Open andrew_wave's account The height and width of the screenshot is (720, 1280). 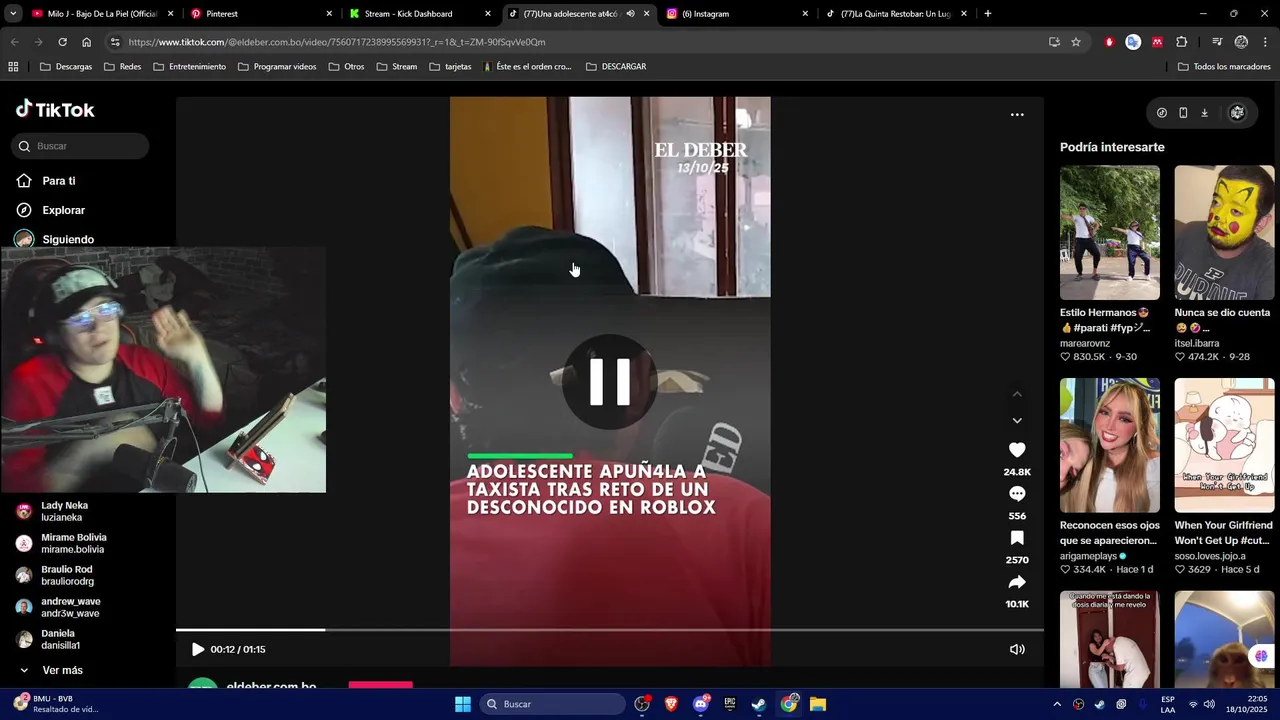(x=70, y=607)
